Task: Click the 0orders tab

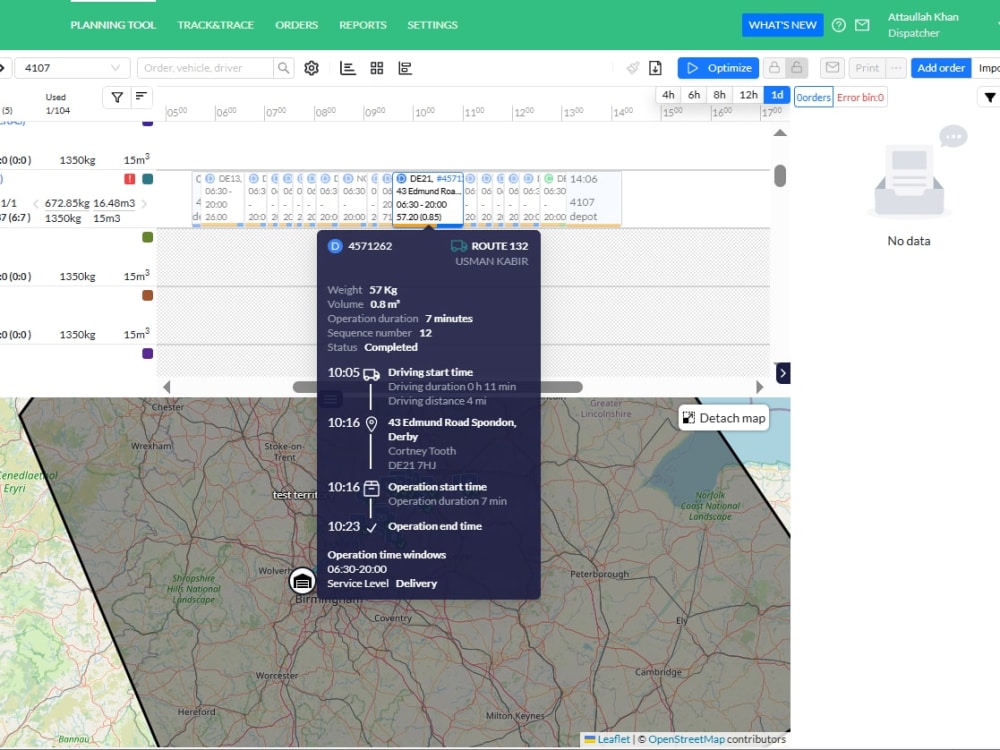Action: coord(814,98)
